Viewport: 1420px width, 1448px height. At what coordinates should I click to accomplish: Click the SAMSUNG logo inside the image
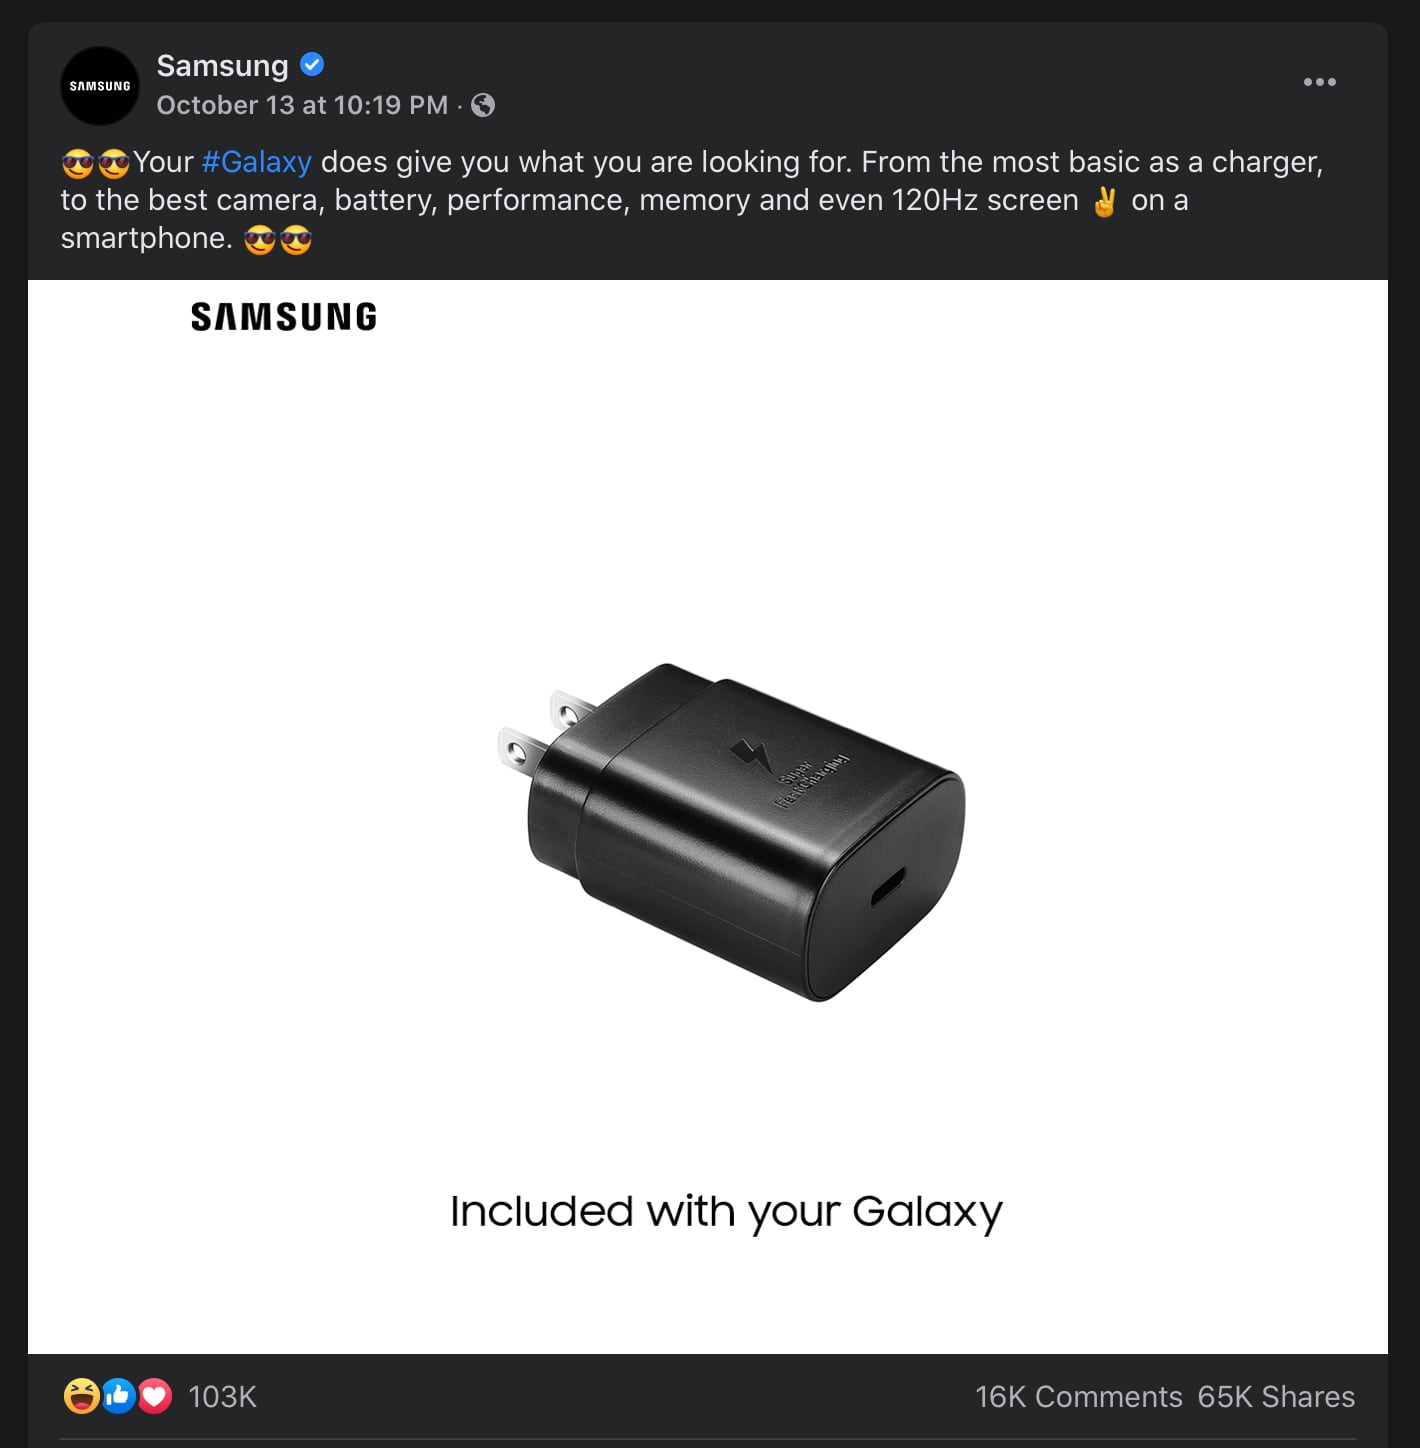[x=284, y=317]
